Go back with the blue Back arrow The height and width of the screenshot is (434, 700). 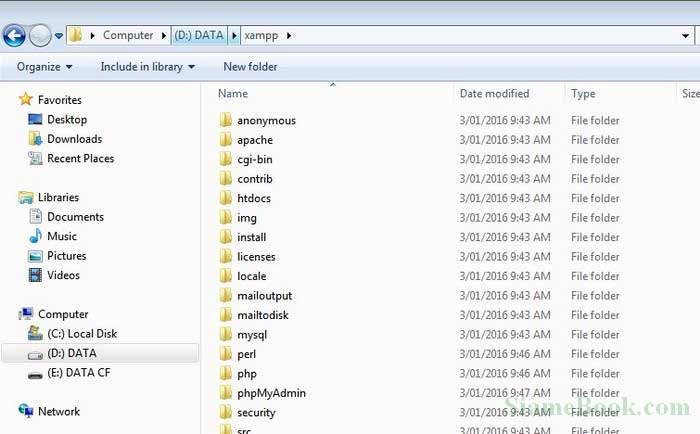(14, 36)
